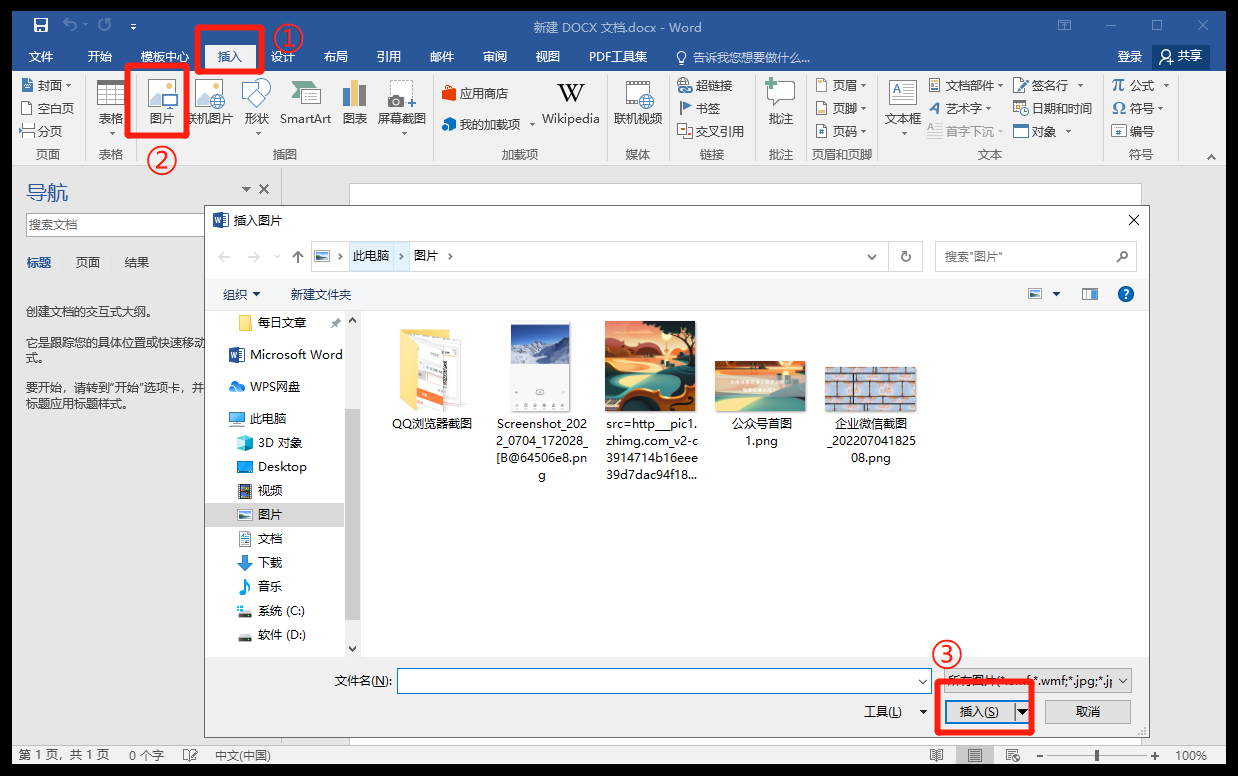Switch to the 开始 Home tab
Screen dimensions: 1238x776
[x=100, y=56]
